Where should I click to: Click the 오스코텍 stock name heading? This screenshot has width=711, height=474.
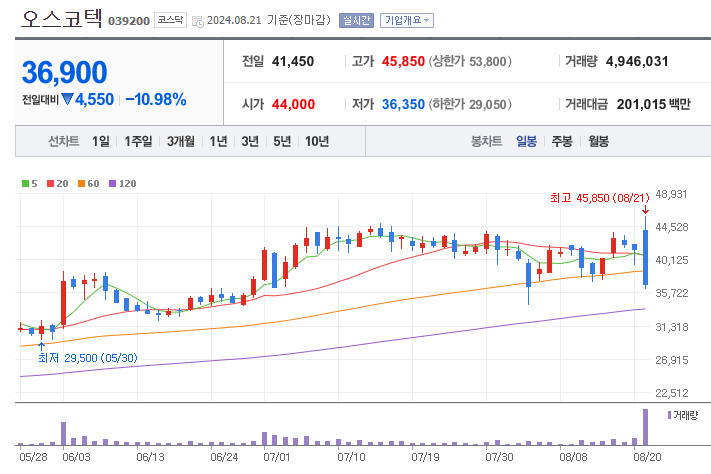pos(61,19)
